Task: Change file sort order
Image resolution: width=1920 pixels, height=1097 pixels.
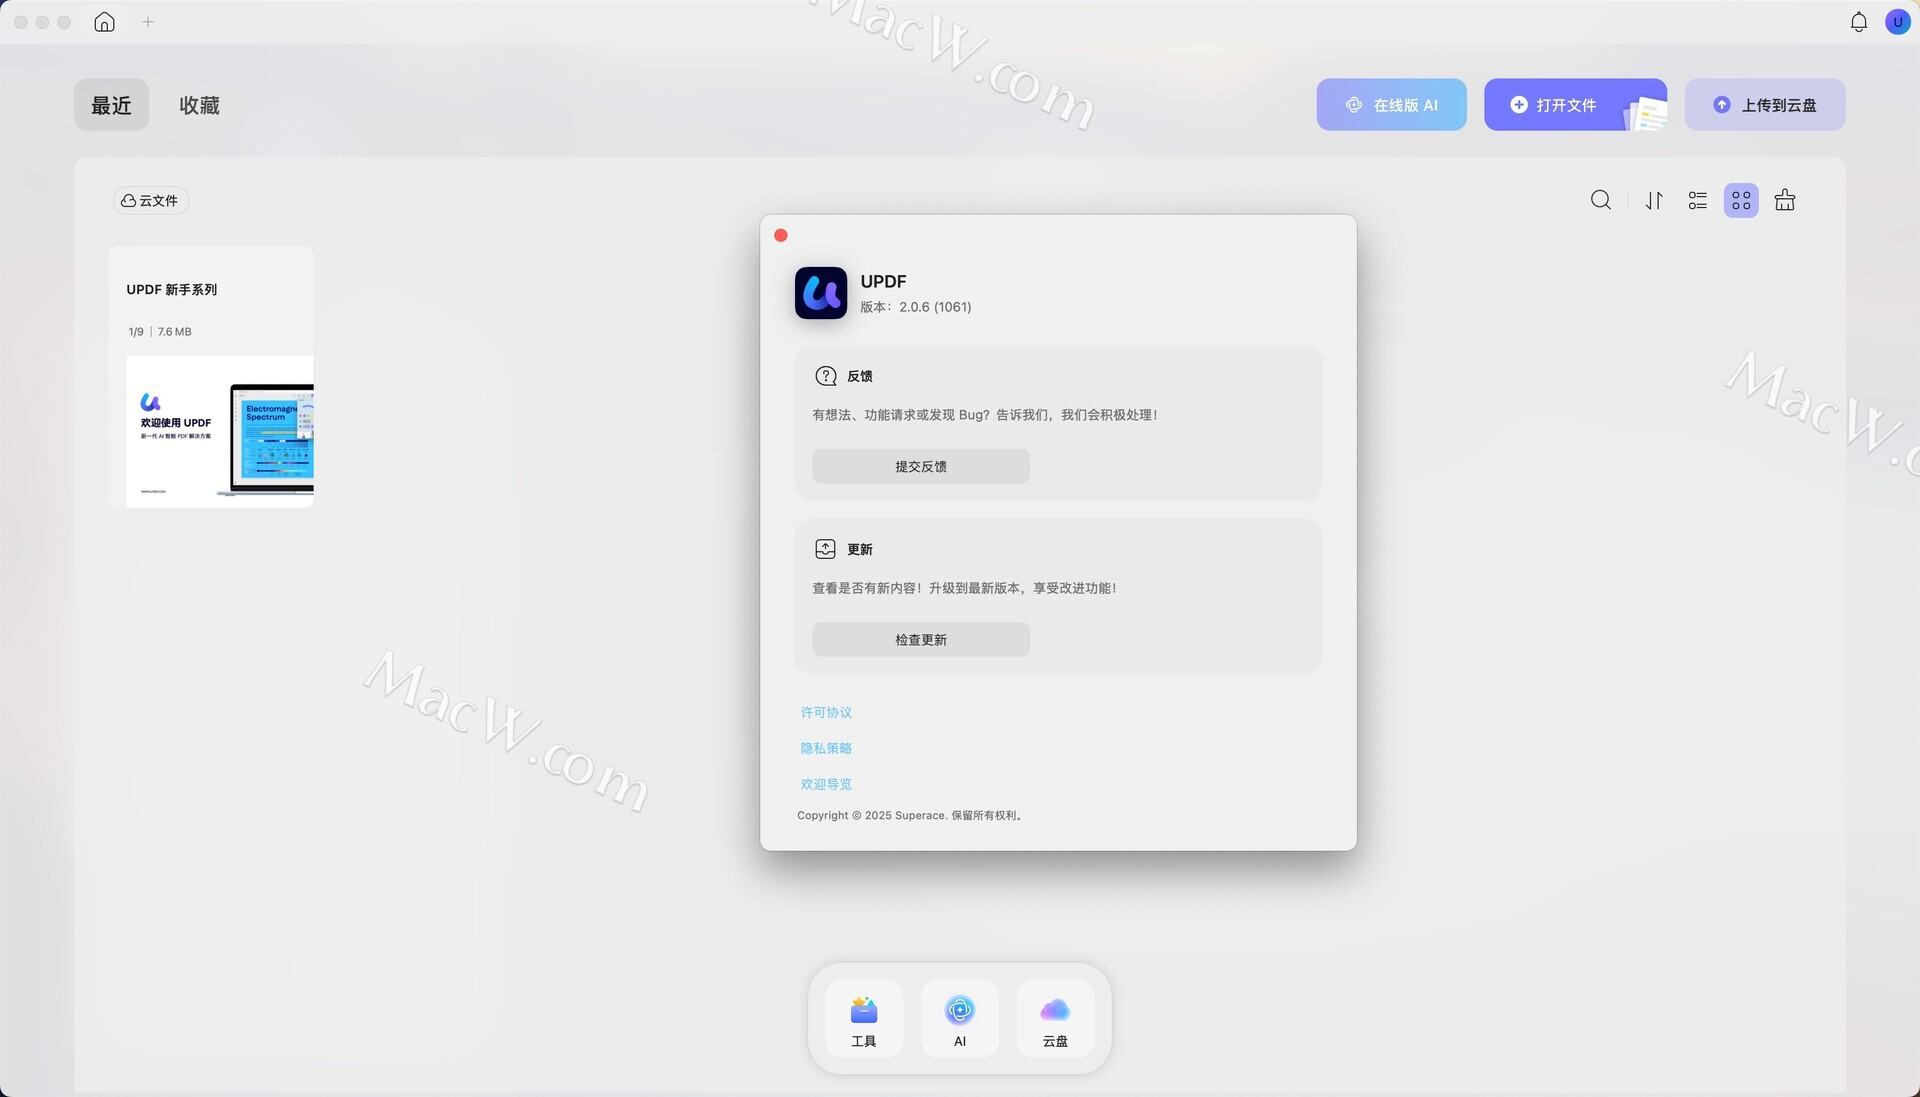Action: coord(1654,201)
